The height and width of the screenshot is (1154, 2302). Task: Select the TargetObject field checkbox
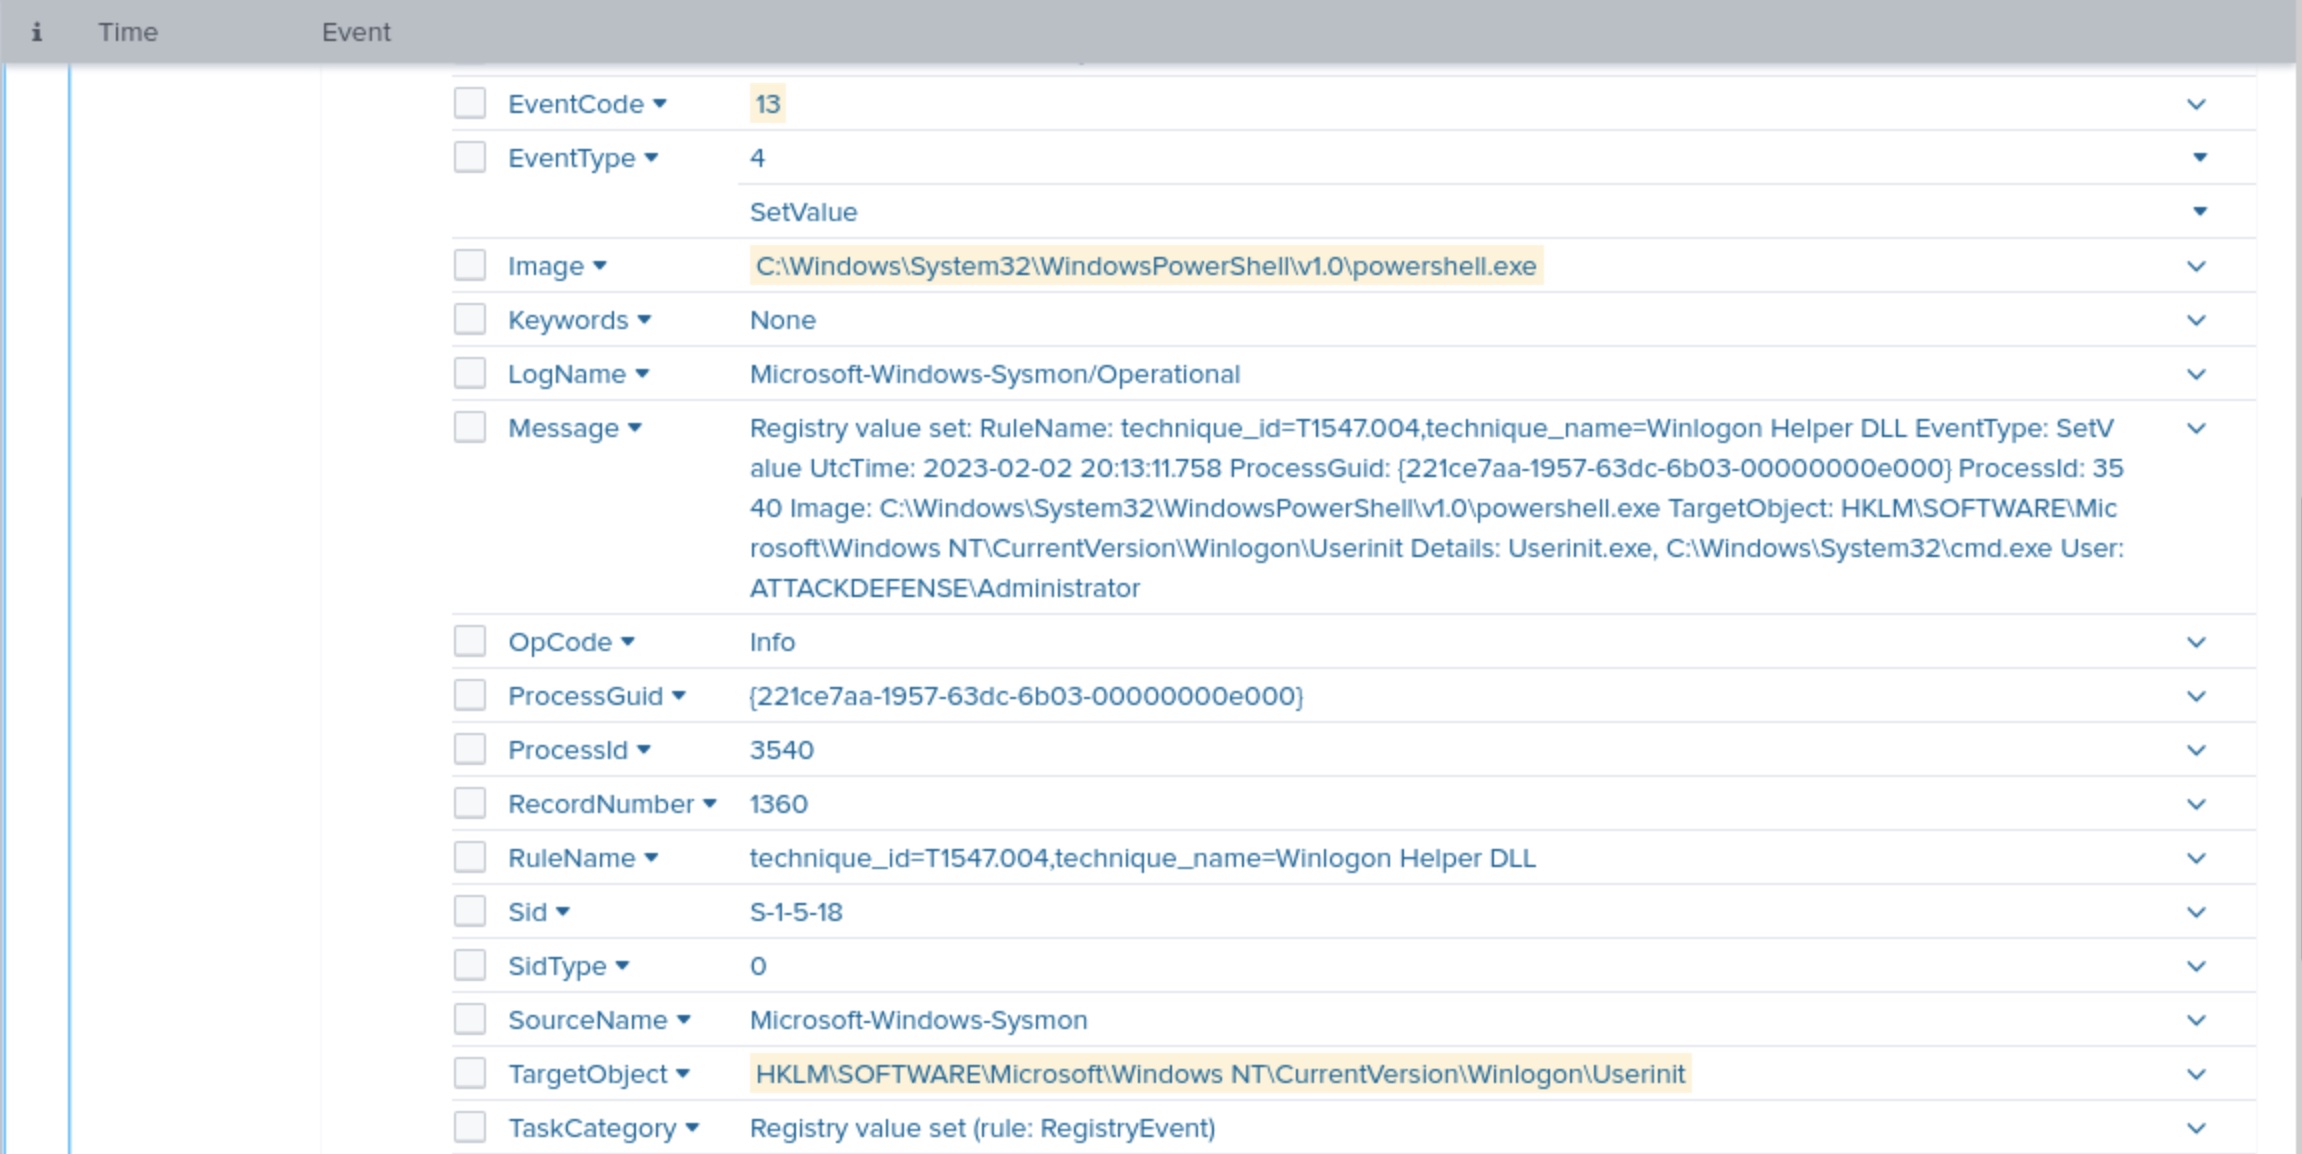[470, 1073]
